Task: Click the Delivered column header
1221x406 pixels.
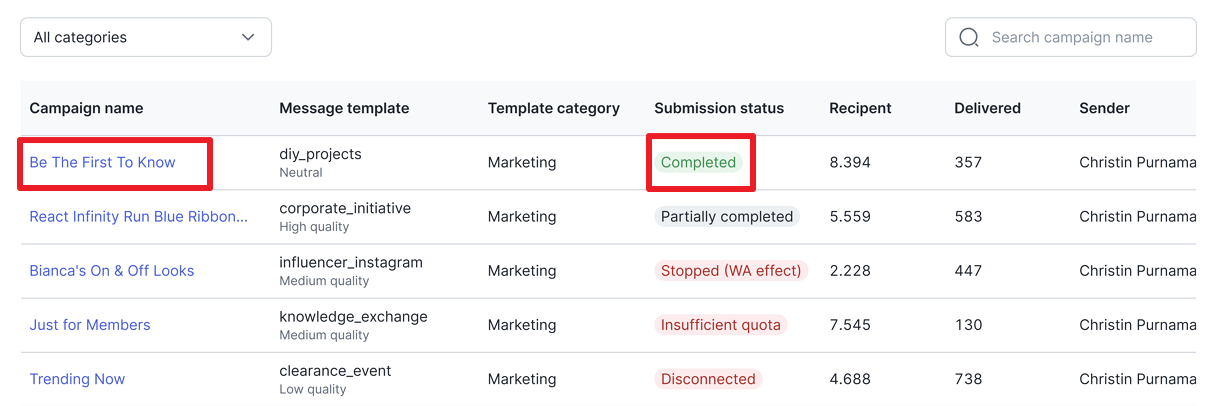Action: [x=987, y=108]
